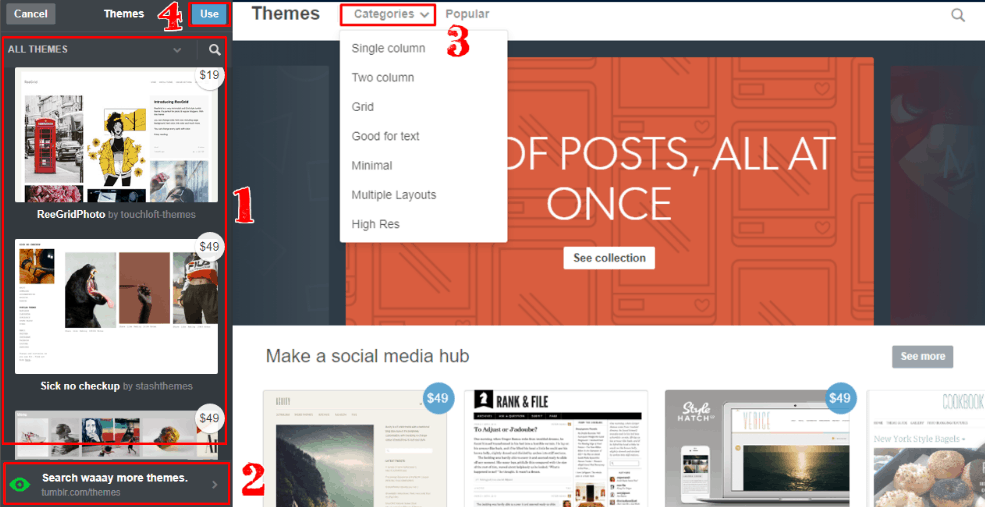Select the ReeGridPhoto theme thumbnail
The height and width of the screenshot is (507, 985).
click(116, 134)
